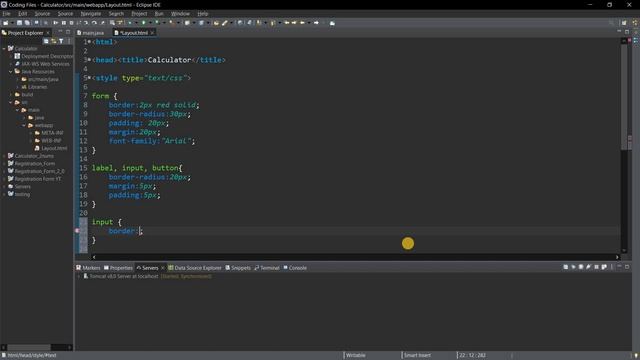The width and height of the screenshot is (640, 360).
Task: Open the Run menu
Action: pos(159,13)
